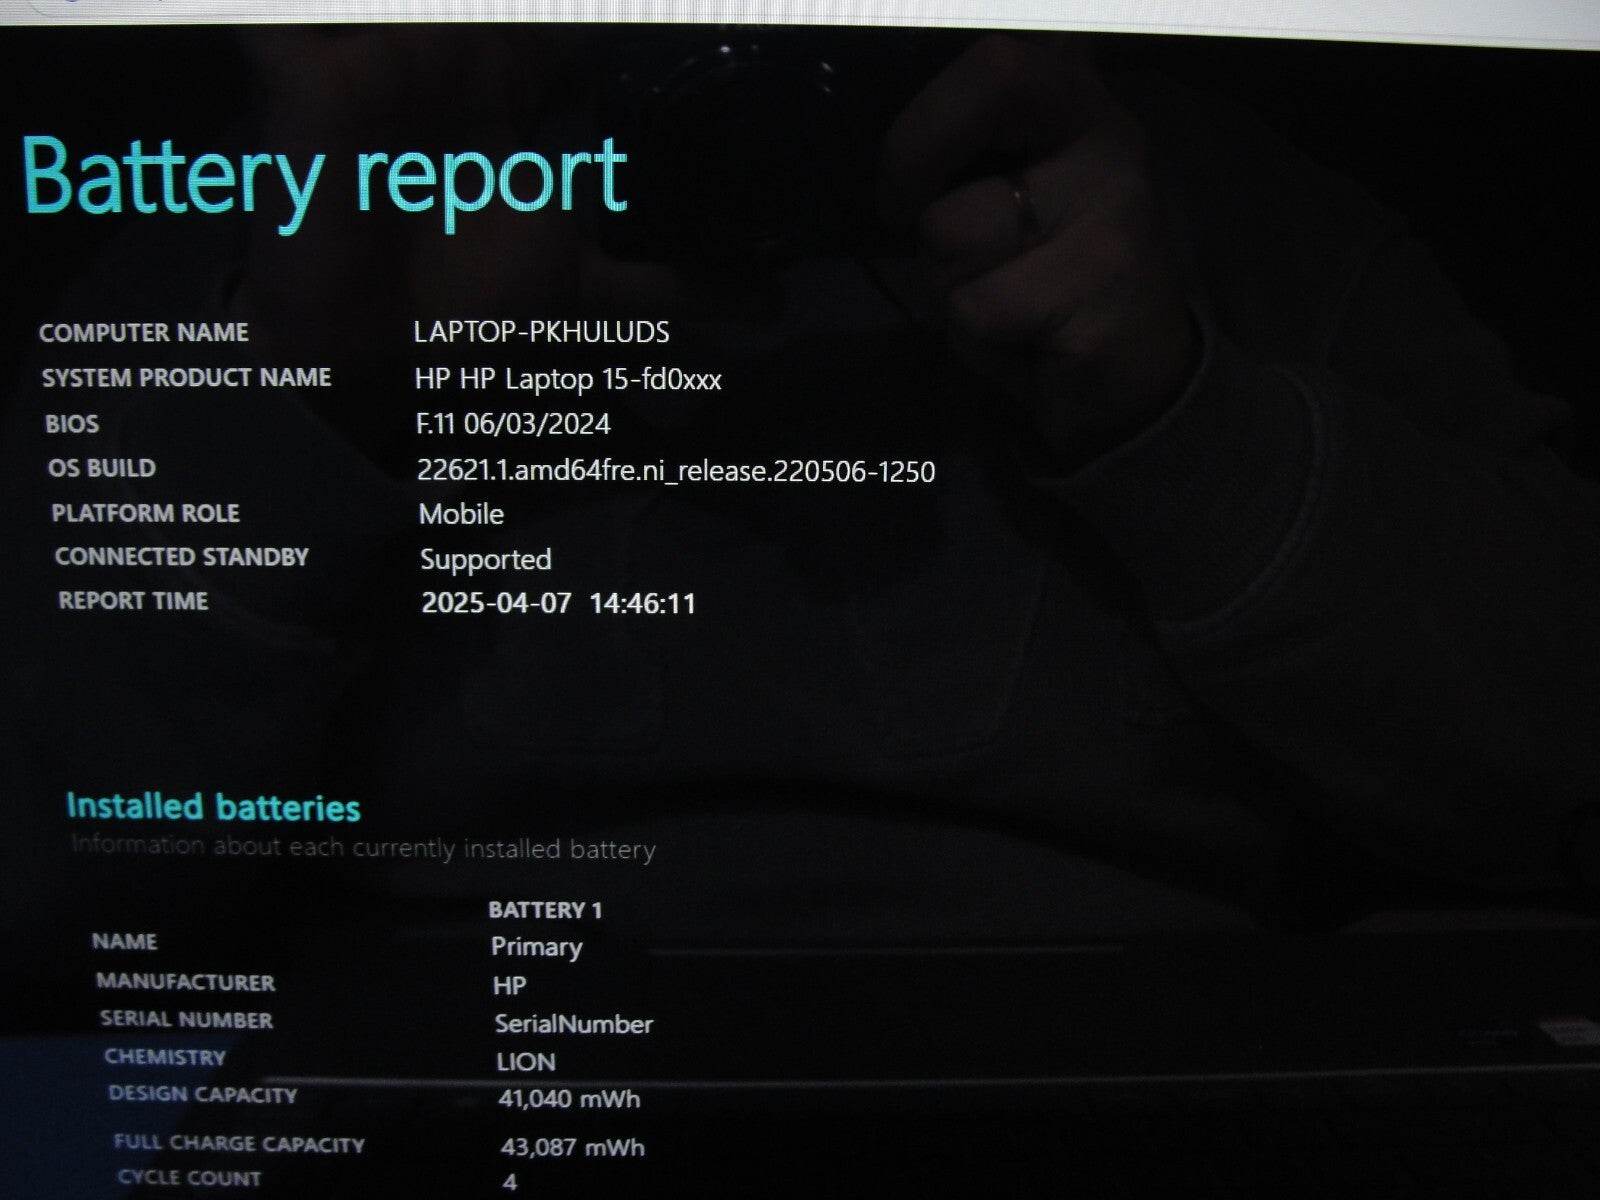
Task: Click the Connected standby value Supported
Action: tap(485, 559)
